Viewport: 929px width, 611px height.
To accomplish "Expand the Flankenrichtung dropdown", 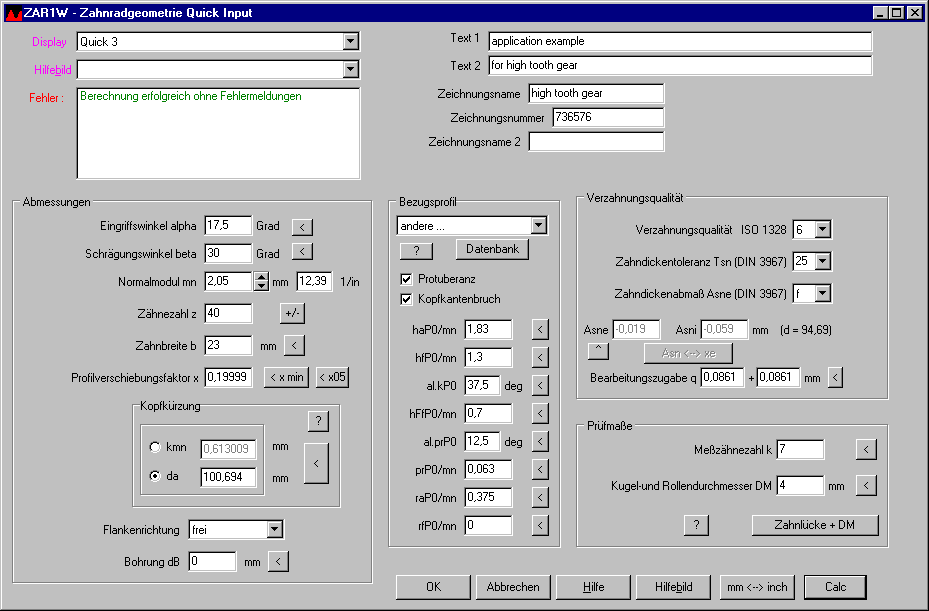I will (x=275, y=529).
